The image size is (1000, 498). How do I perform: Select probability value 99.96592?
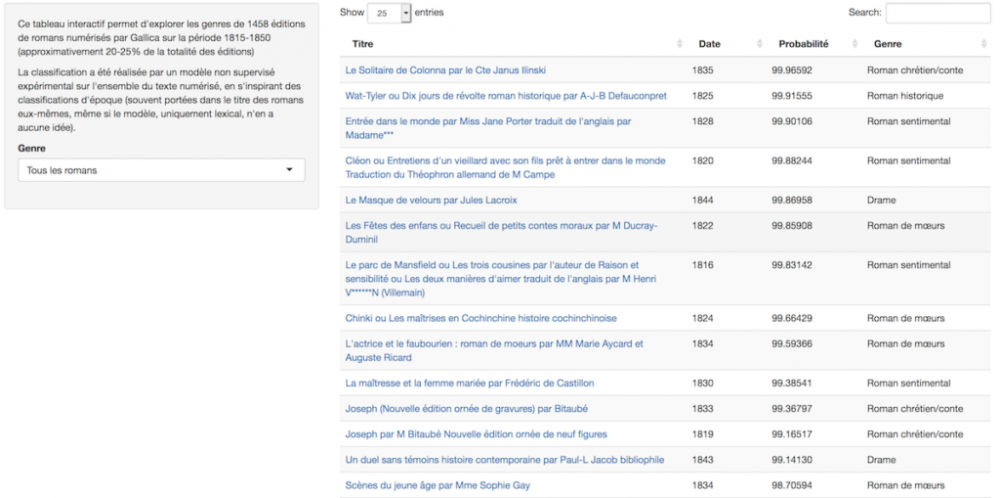[x=791, y=70]
